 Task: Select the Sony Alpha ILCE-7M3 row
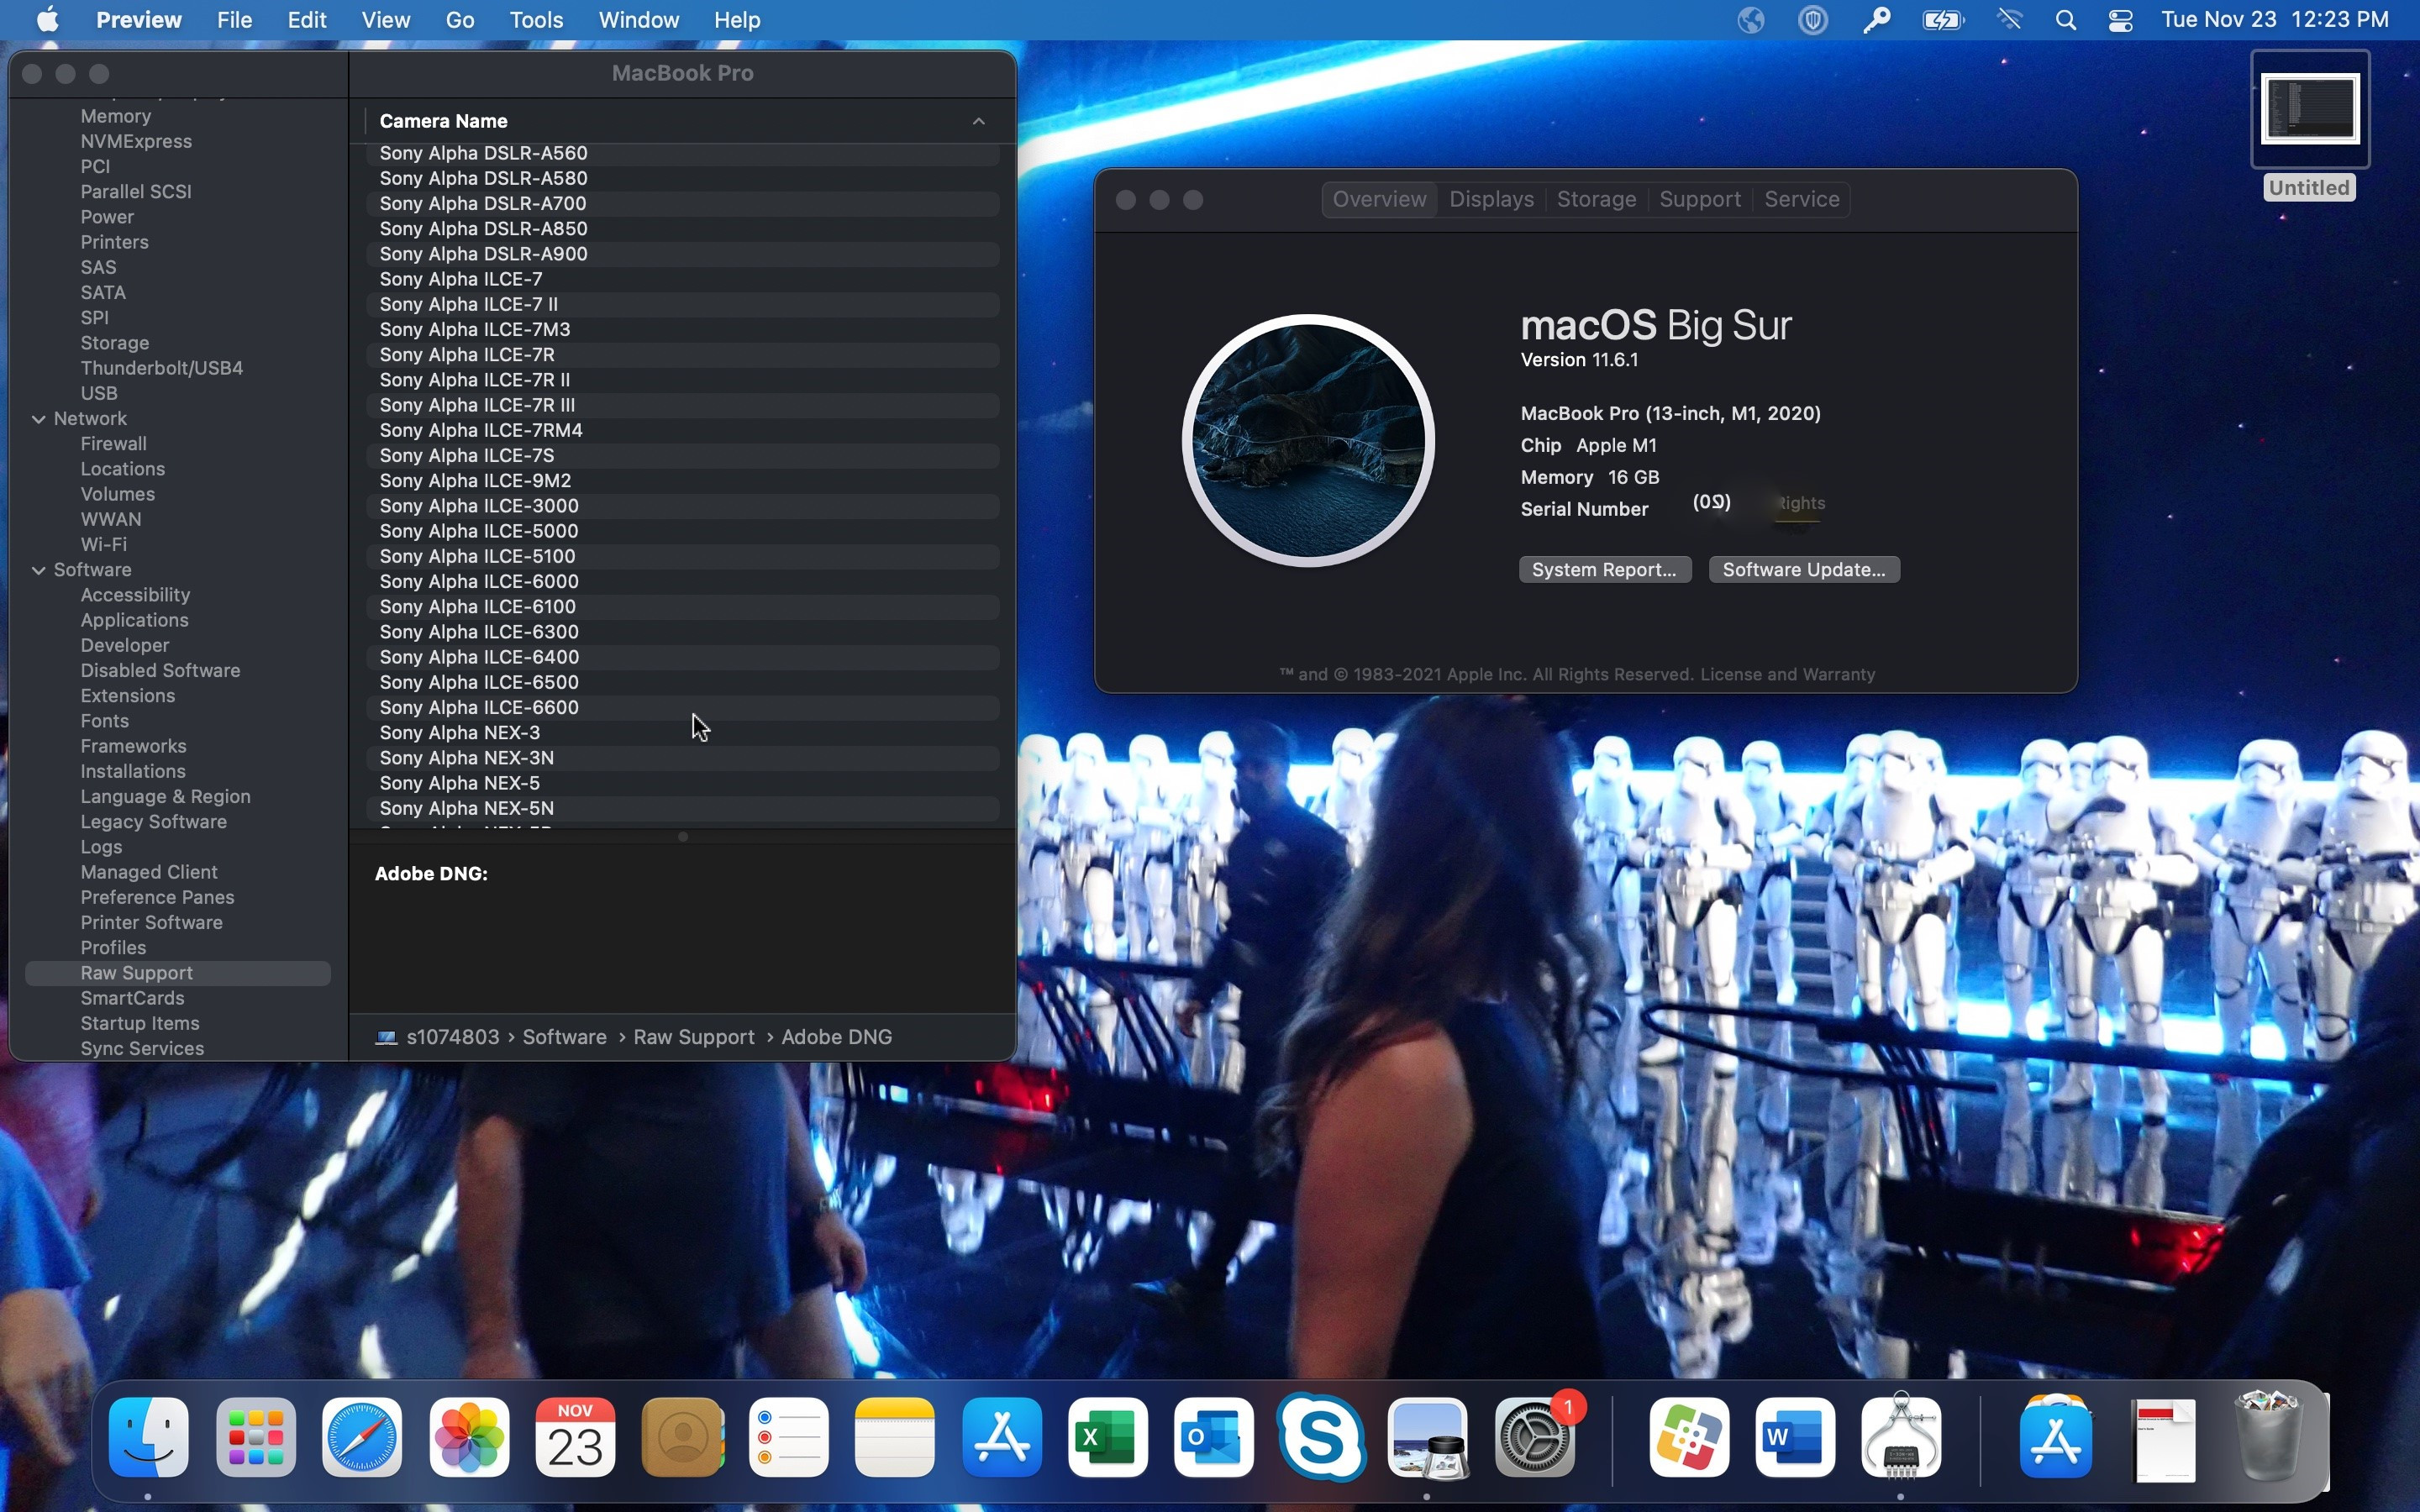475,329
